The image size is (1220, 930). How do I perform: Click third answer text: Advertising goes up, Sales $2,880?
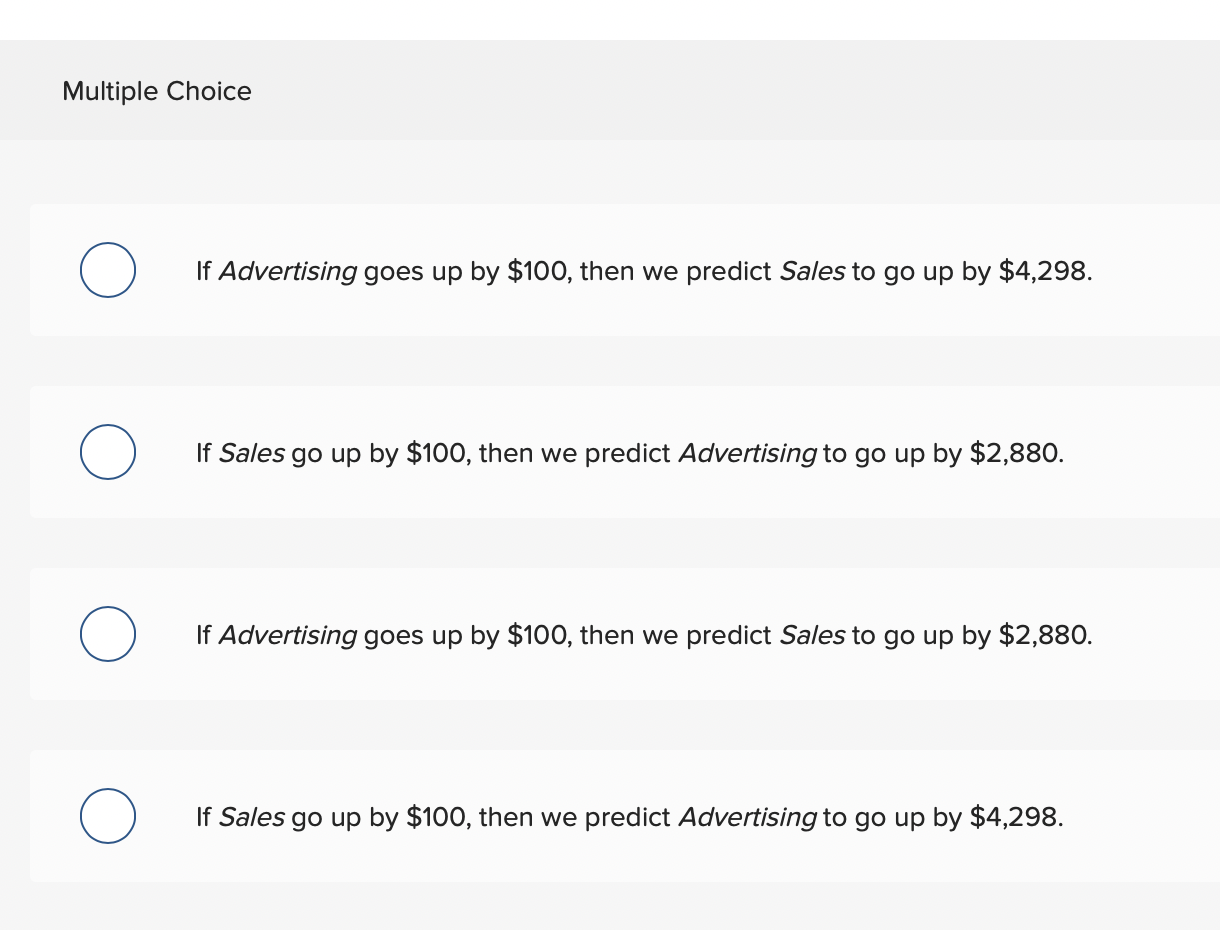point(644,636)
